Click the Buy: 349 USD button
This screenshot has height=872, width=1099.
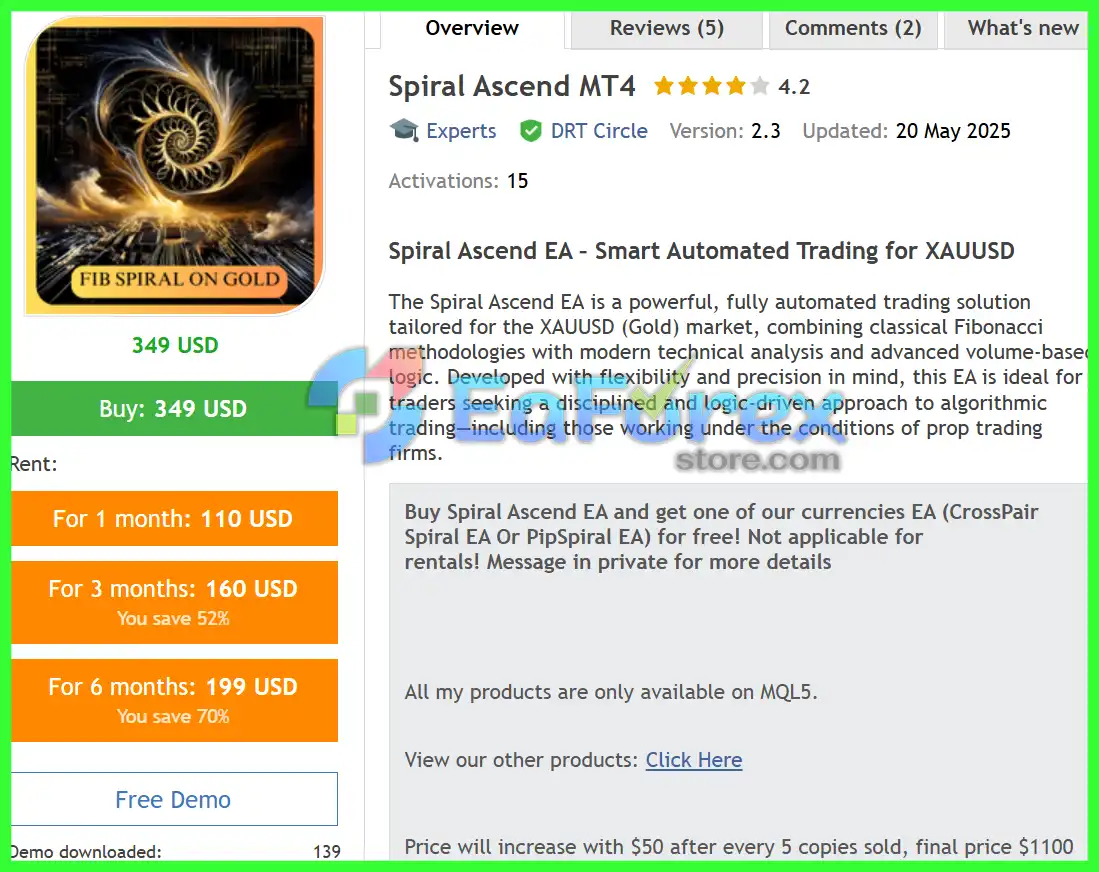pos(174,409)
